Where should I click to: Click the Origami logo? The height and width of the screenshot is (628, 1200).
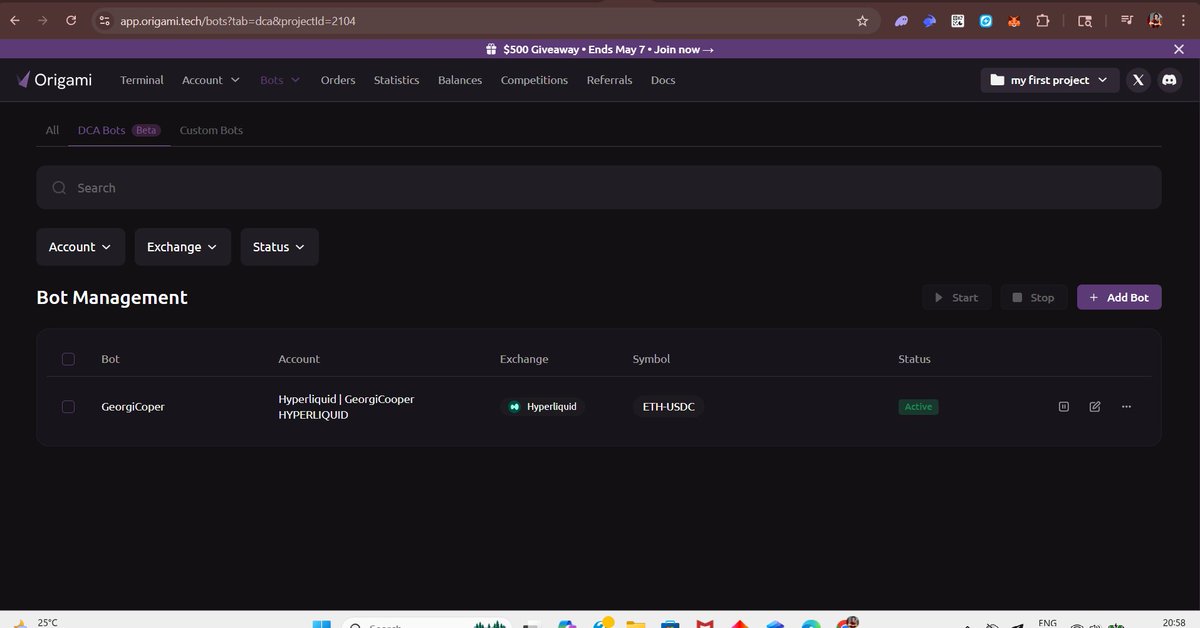coord(55,80)
